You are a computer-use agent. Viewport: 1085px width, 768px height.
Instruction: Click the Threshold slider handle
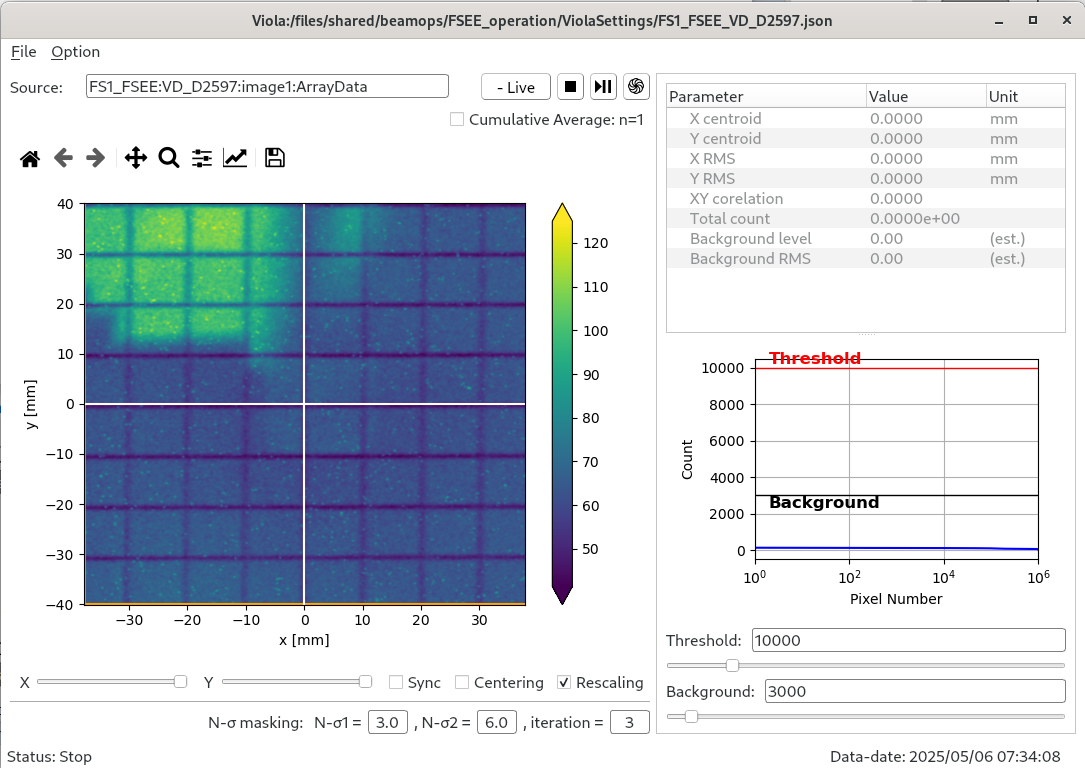[732, 665]
